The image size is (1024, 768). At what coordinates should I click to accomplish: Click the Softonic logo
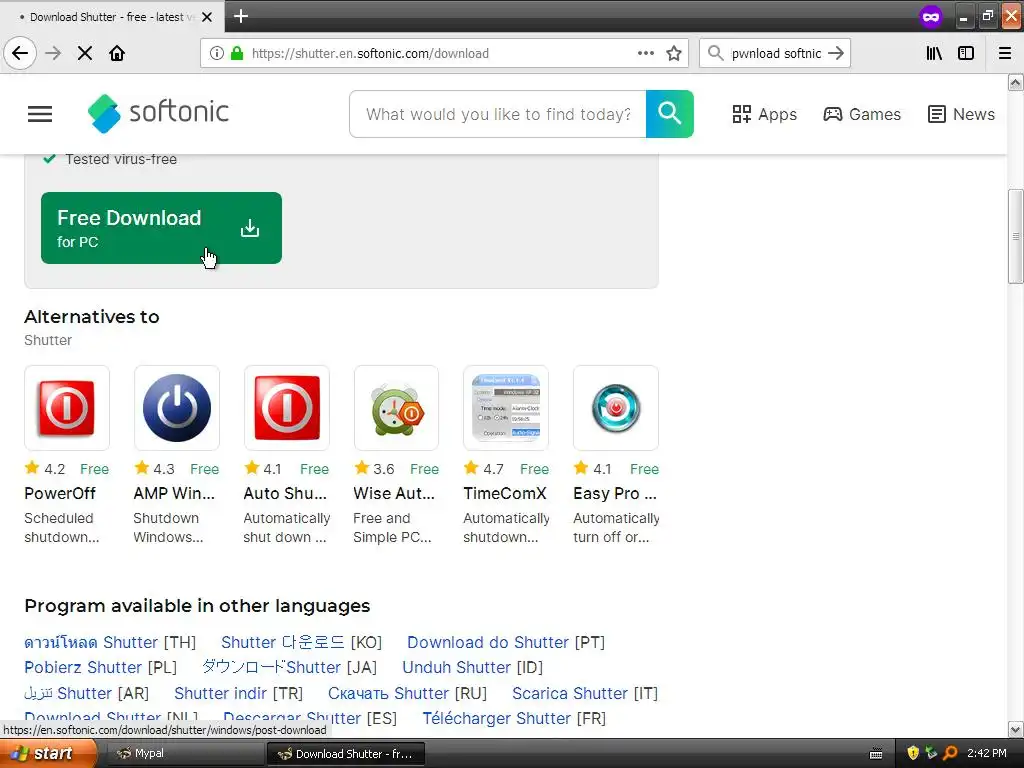click(158, 114)
